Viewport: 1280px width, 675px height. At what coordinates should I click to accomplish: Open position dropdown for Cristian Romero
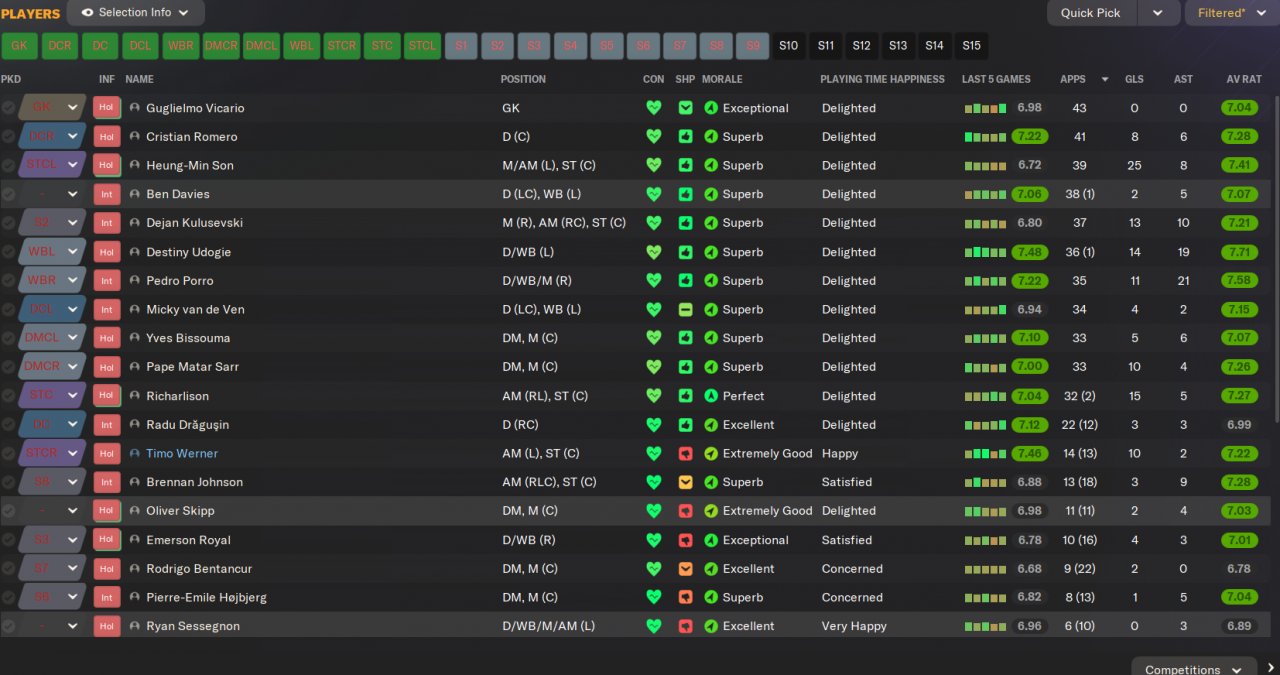pos(73,137)
